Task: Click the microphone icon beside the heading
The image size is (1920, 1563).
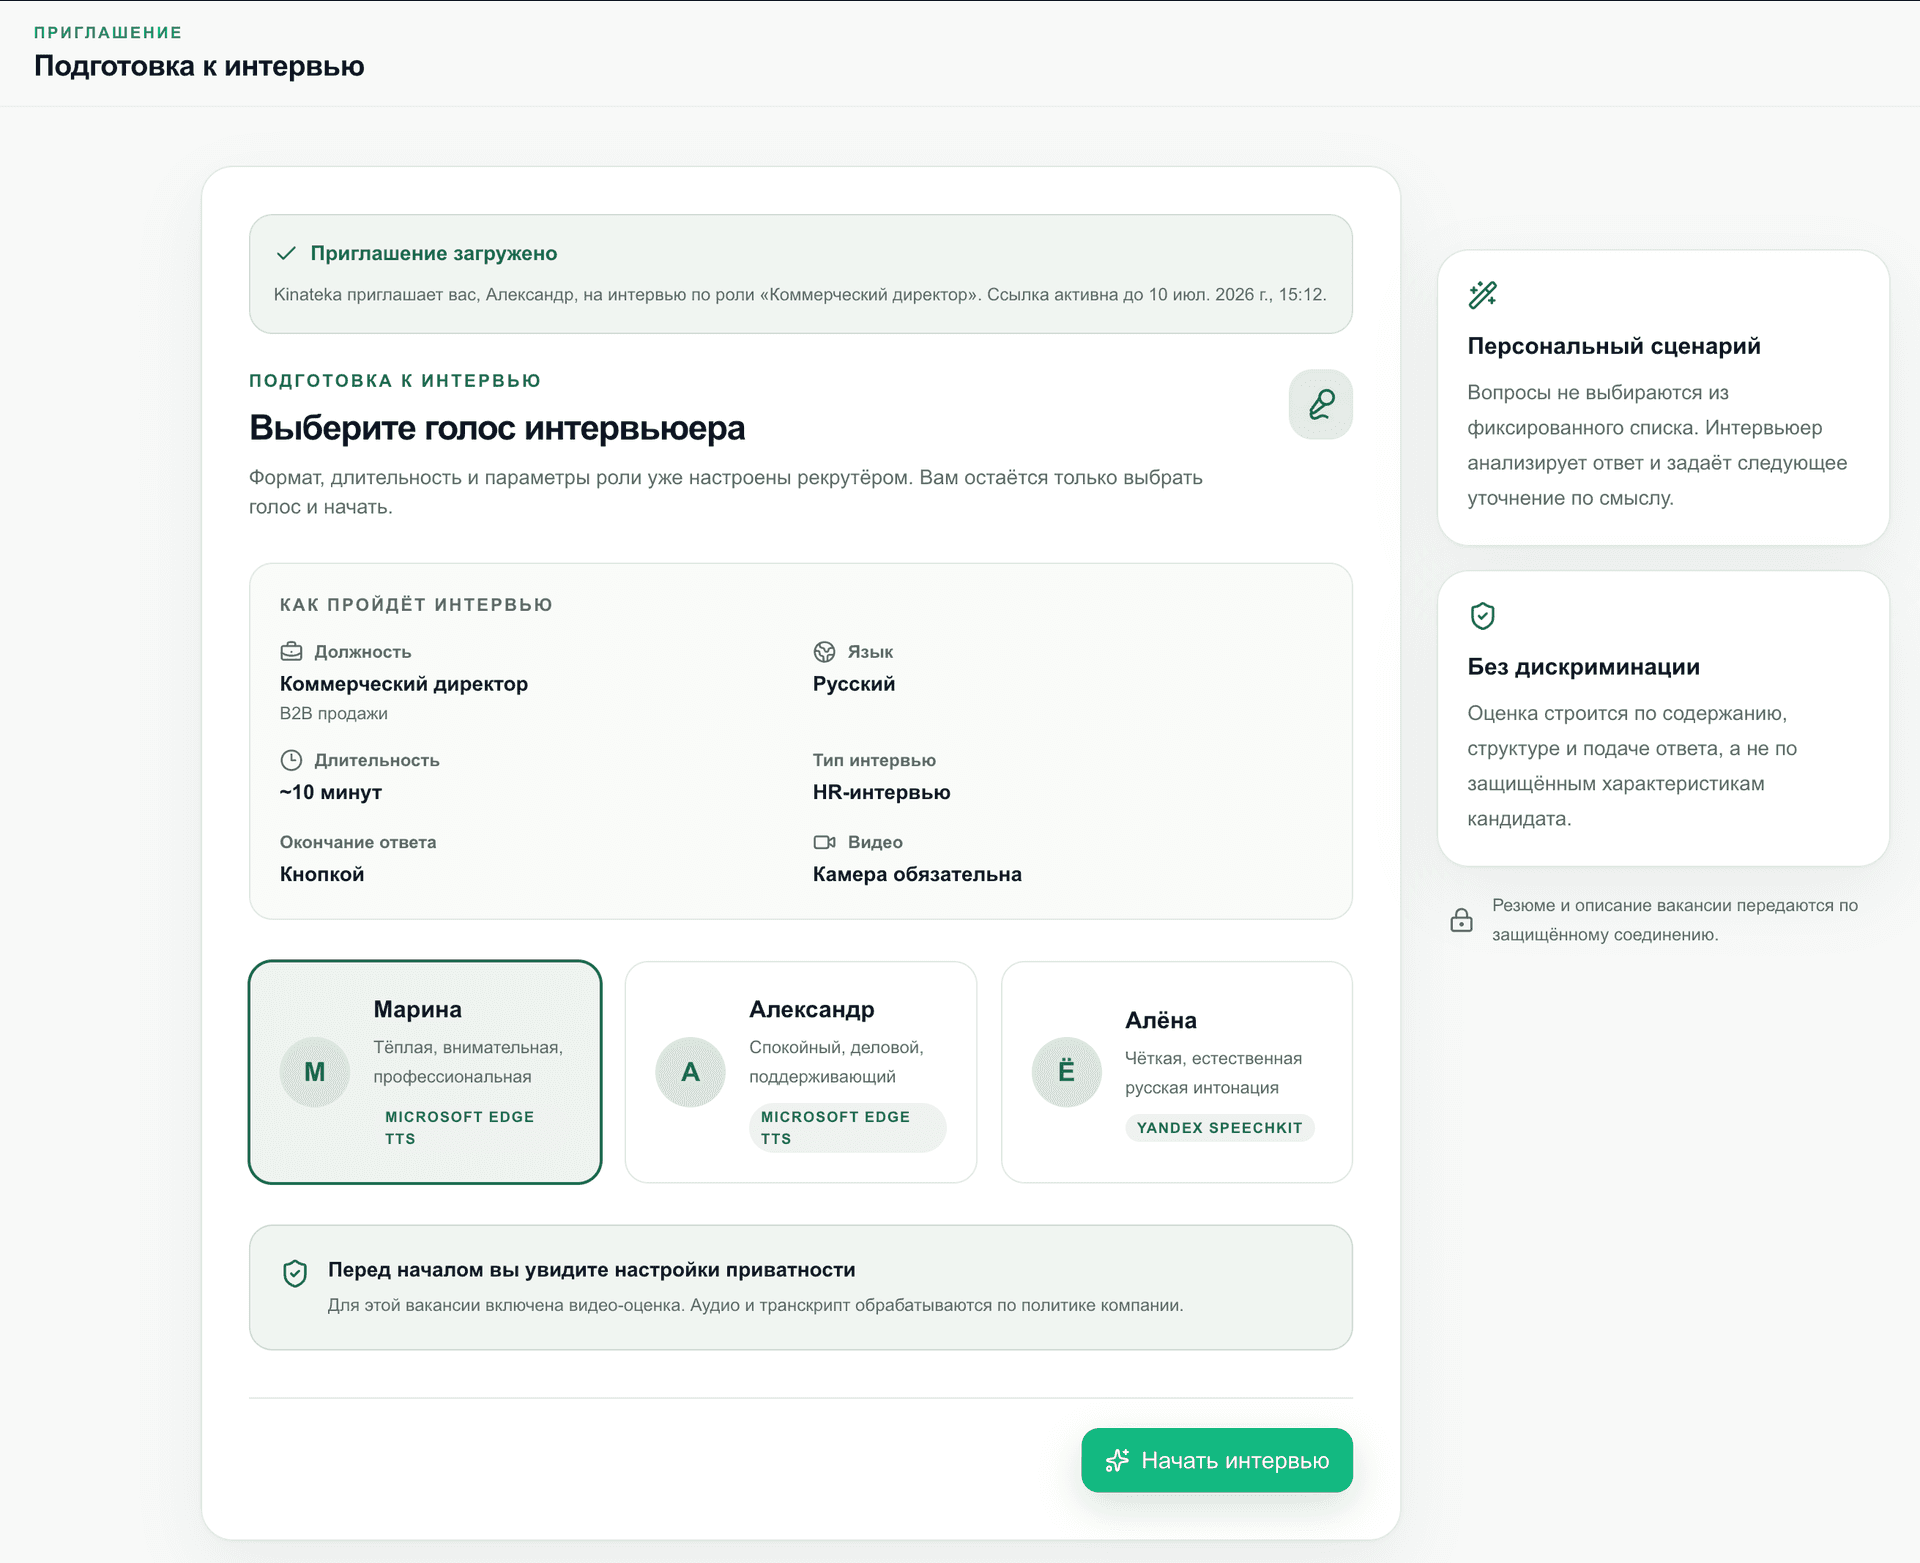Action: tap(1320, 404)
